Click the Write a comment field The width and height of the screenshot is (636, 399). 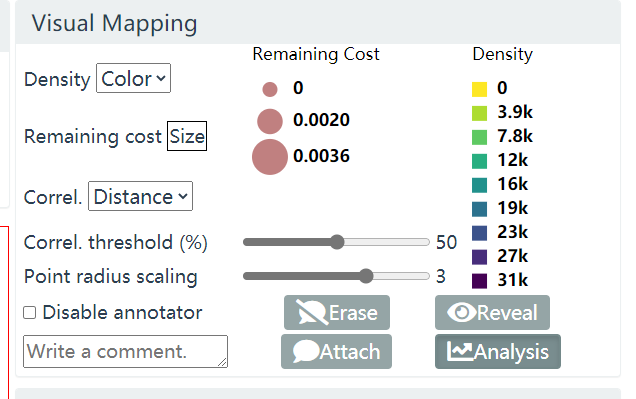pyautogui.click(x=125, y=352)
